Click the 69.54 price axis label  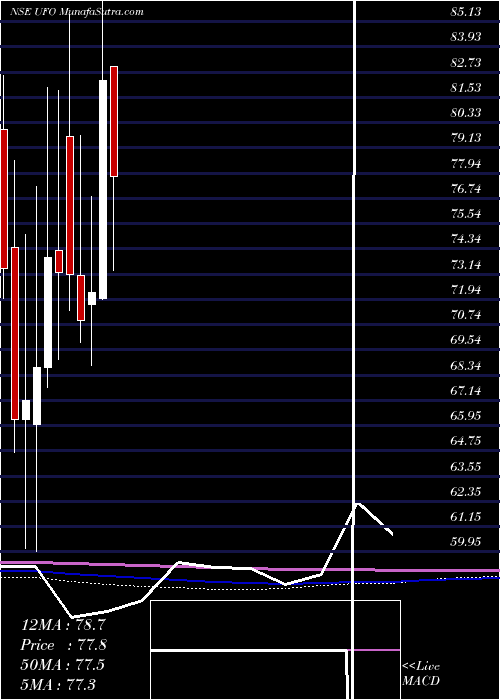(466, 340)
